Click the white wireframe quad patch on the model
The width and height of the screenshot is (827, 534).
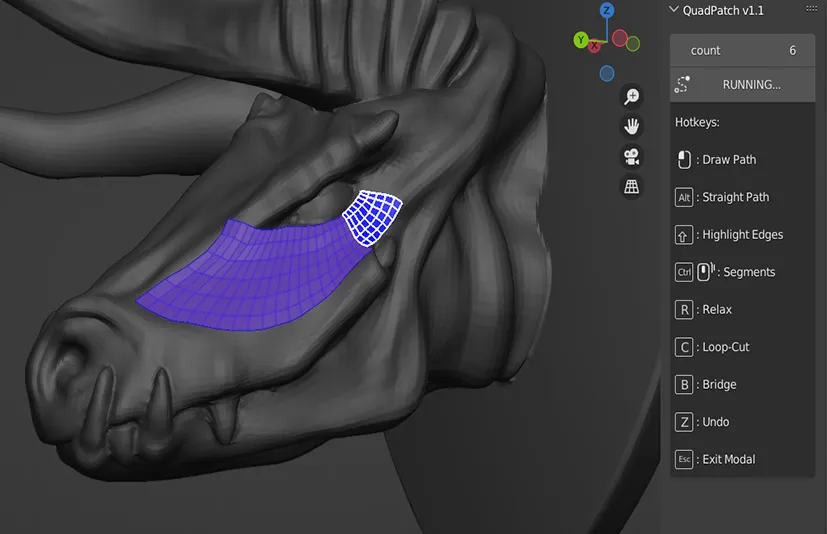(372, 217)
